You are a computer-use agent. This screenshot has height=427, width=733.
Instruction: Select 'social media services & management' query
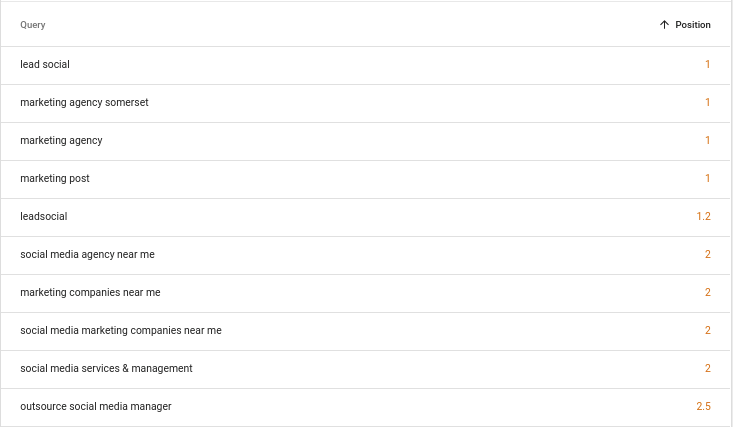[106, 369]
